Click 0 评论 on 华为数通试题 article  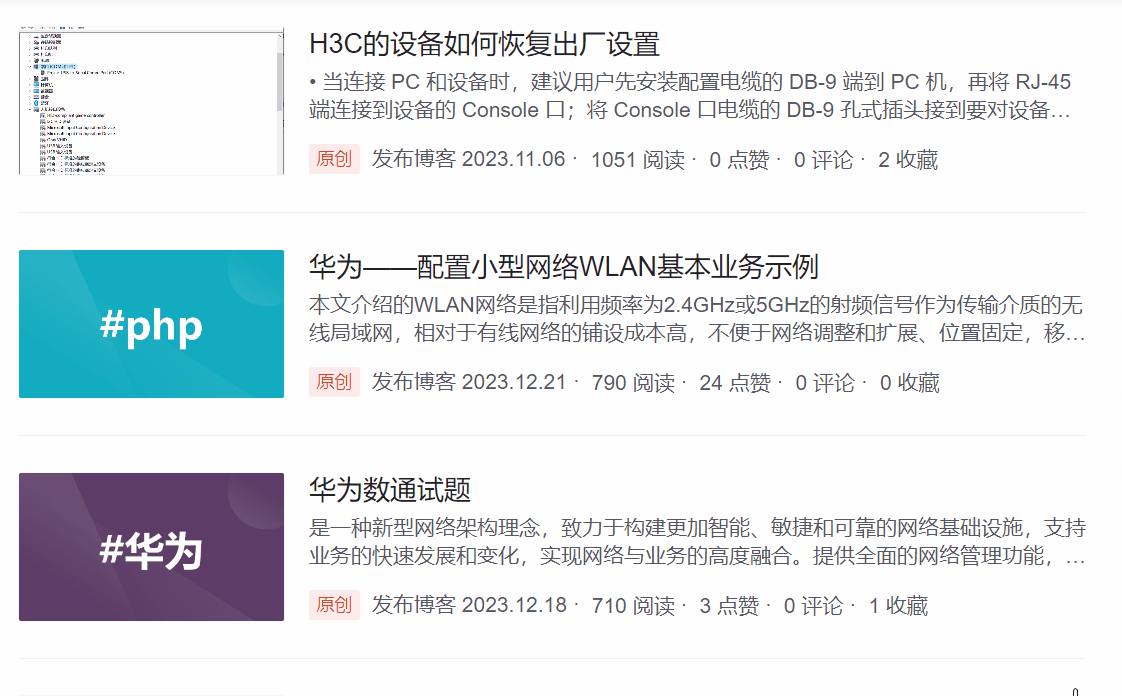pyautogui.click(x=814, y=606)
